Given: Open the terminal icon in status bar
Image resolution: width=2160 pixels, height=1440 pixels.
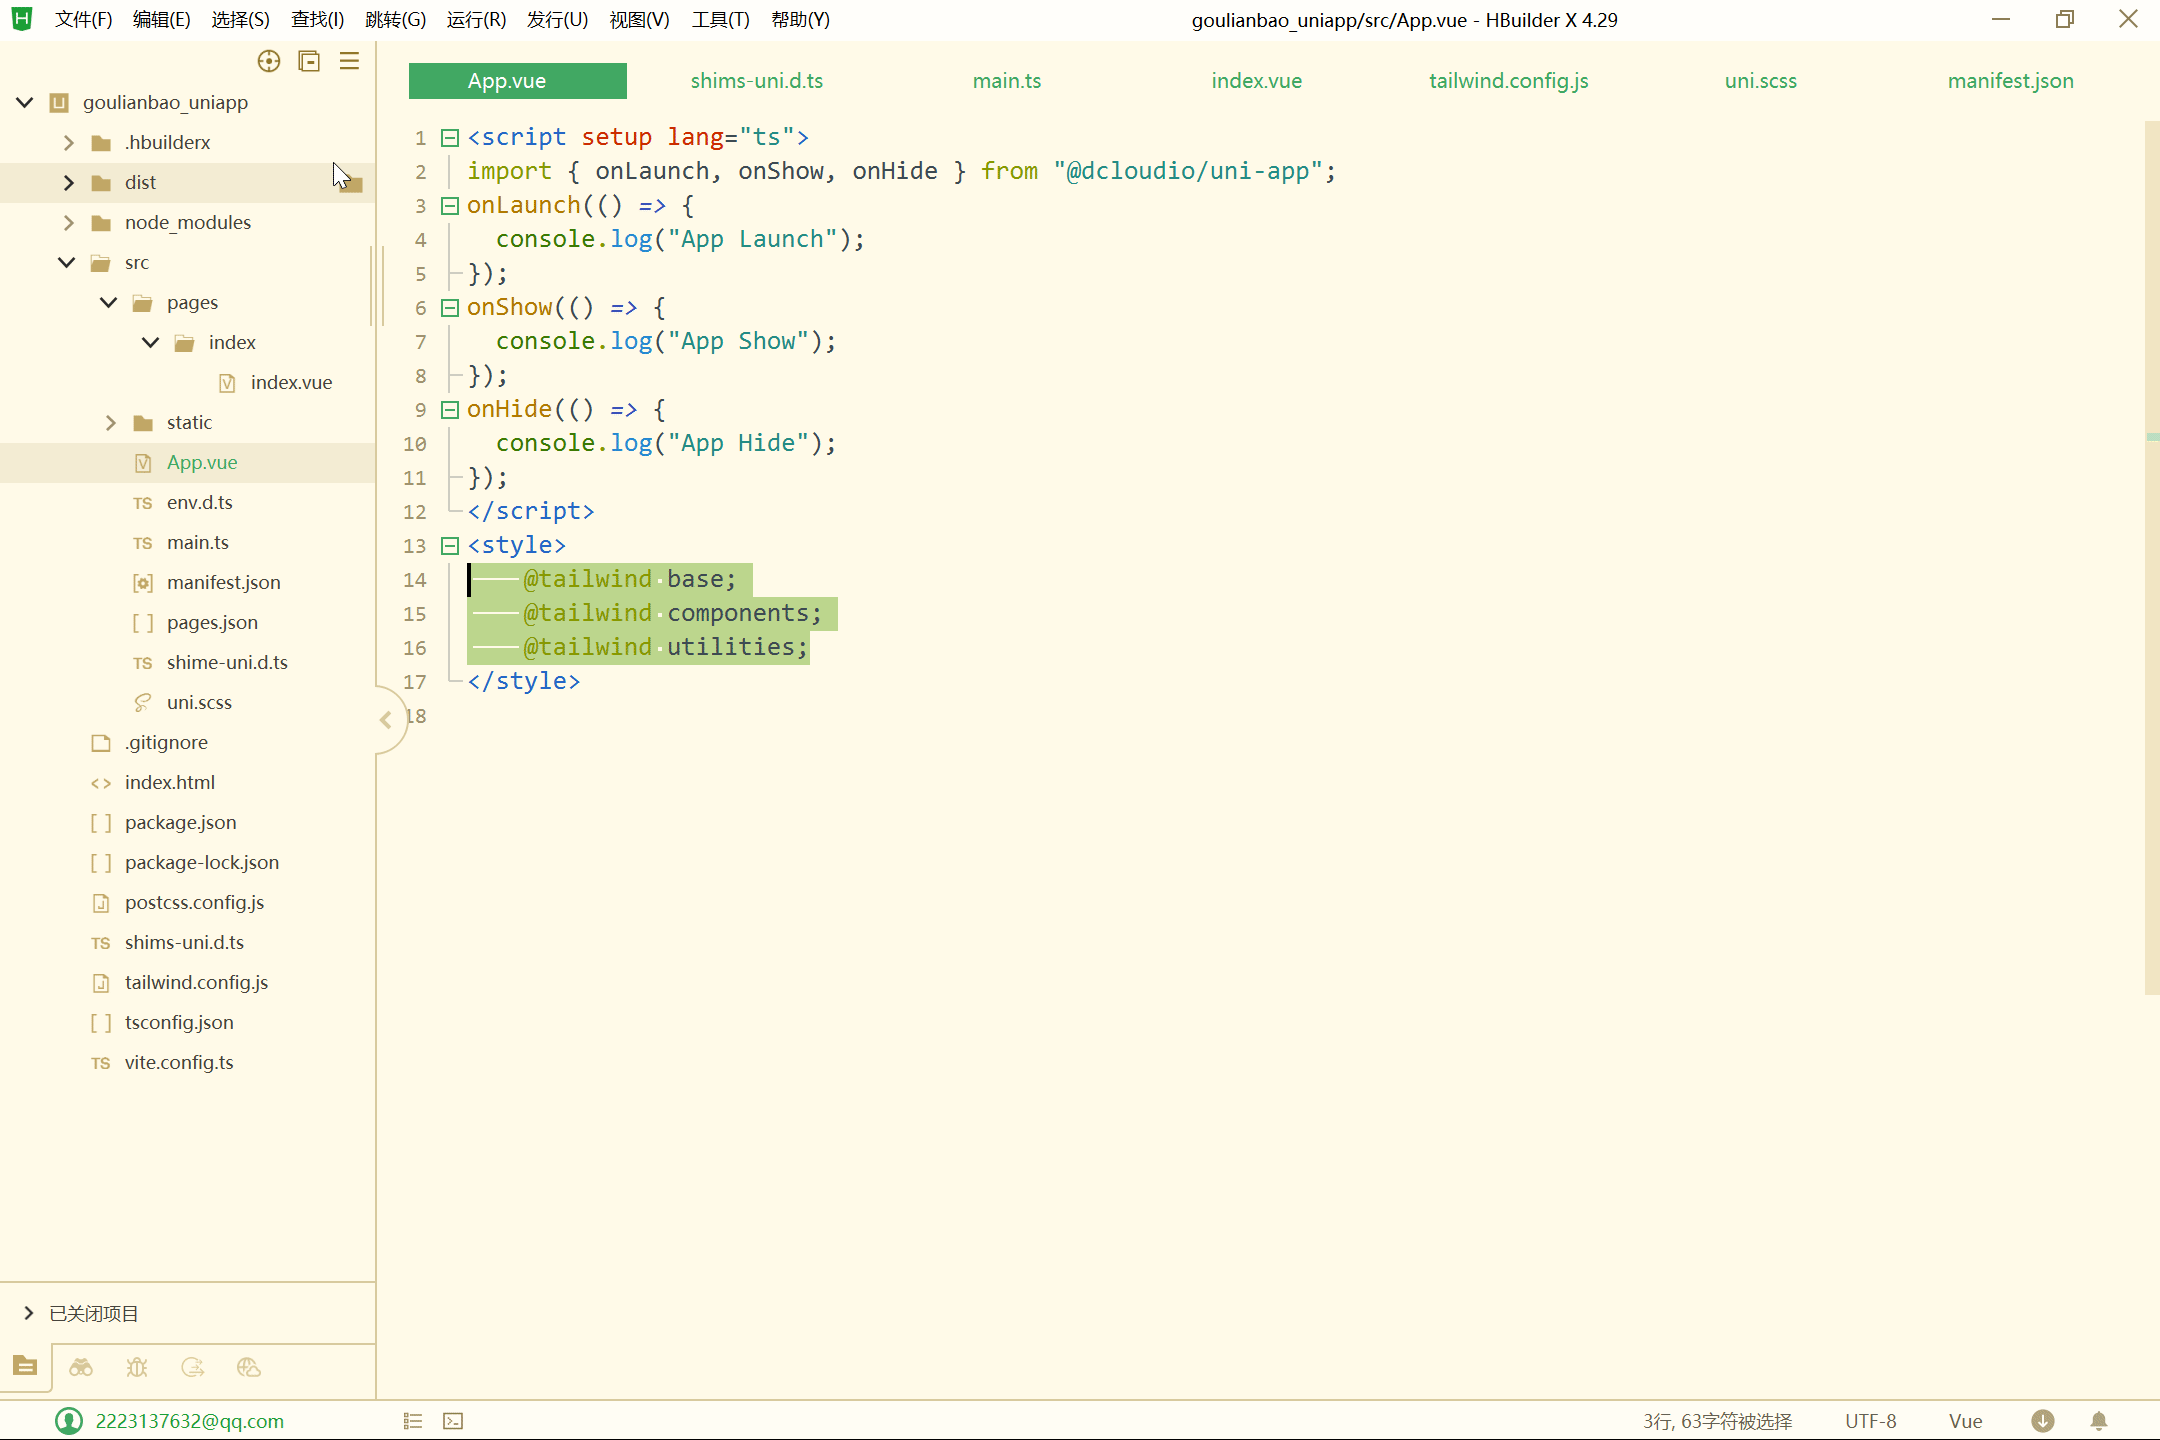Looking at the screenshot, I should coord(453,1421).
